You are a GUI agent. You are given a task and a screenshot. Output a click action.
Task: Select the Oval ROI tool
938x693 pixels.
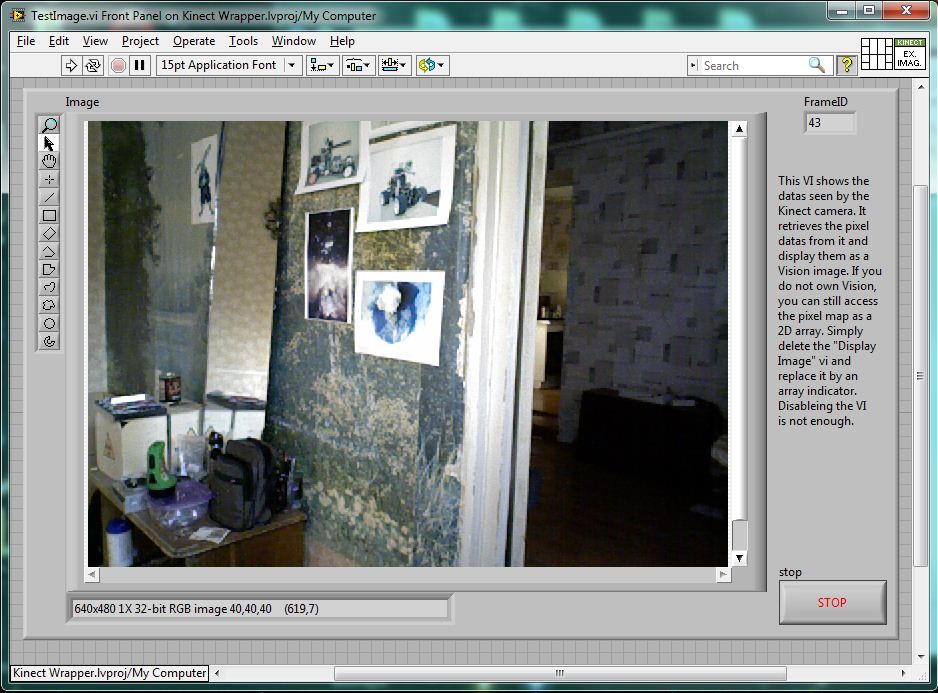[49, 323]
